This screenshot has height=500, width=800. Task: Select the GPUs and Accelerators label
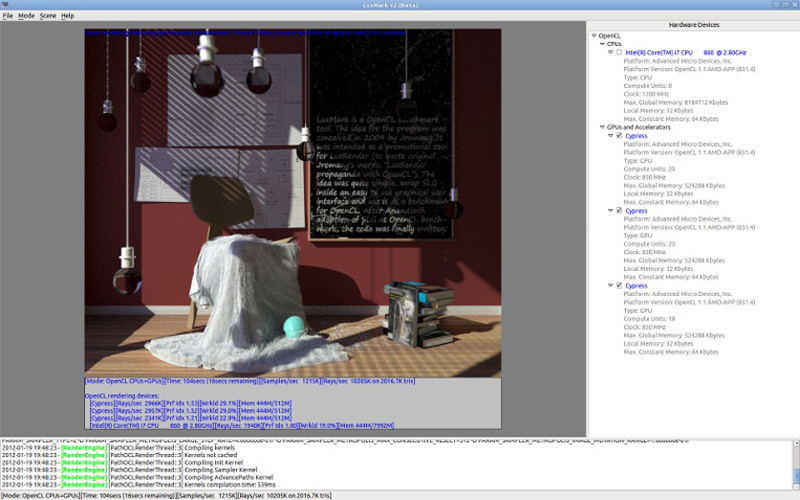639,127
